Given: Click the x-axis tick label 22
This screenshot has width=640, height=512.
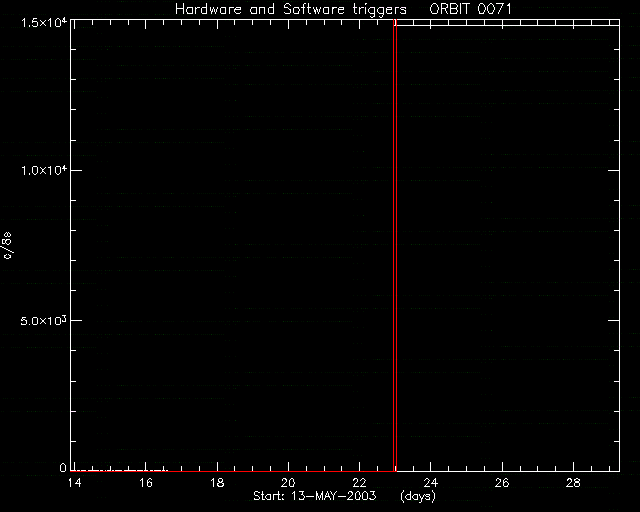Looking at the screenshot, I should [359, 483].
